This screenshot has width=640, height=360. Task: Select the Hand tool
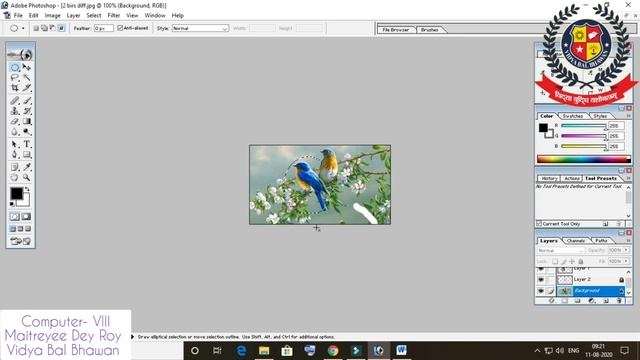click(15, 178)
